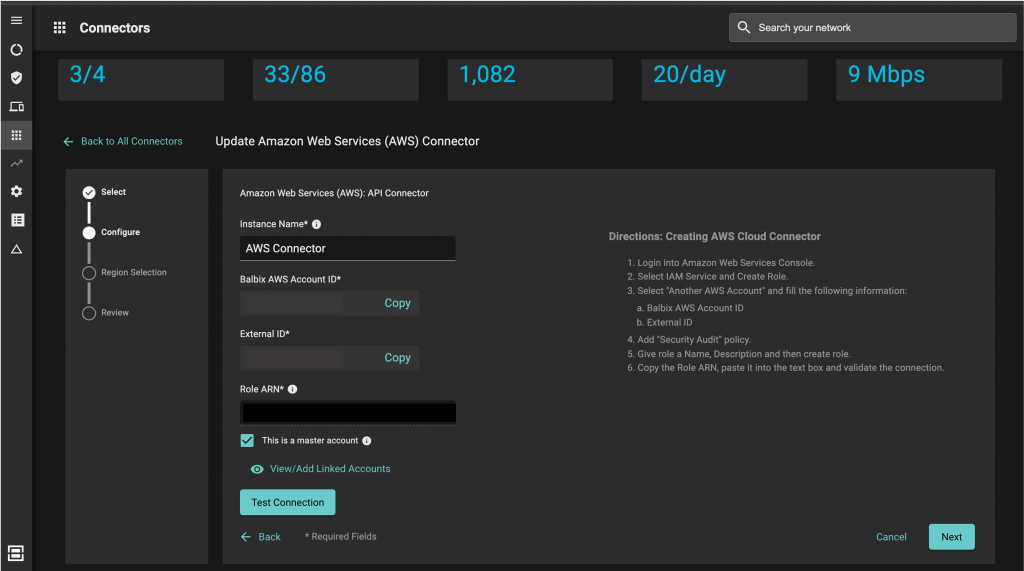The height and width of the screenshot is (571, 1024).
Task: Go to the Review step
Action: (x=105, y=313)
